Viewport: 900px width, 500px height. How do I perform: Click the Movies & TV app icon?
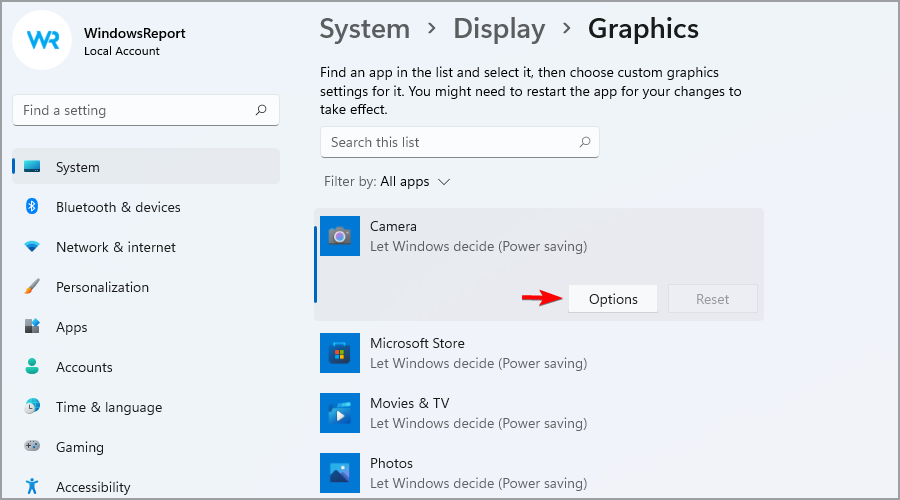340,413
